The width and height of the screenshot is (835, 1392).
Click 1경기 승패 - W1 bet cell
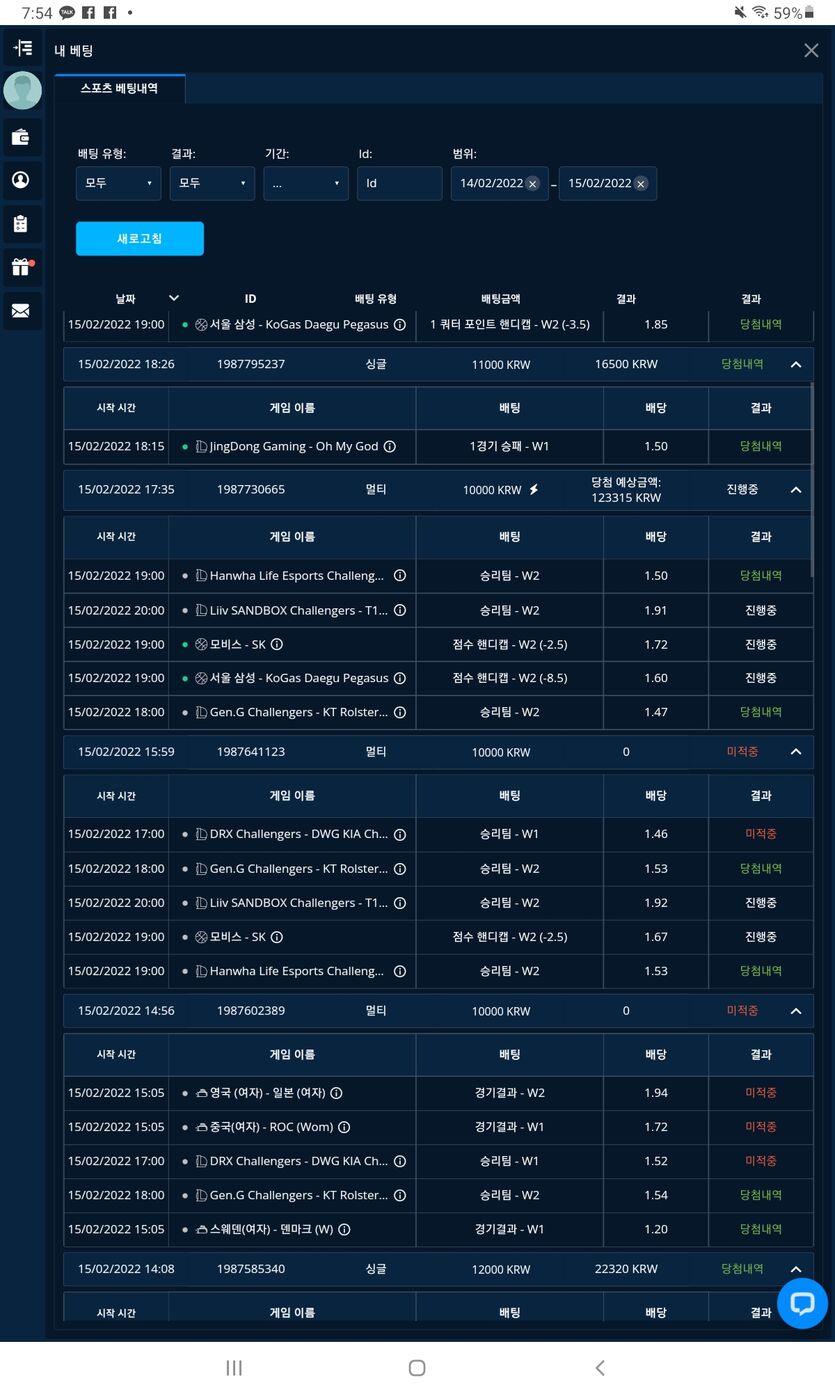pyautogui.click(x=510, y=447)
